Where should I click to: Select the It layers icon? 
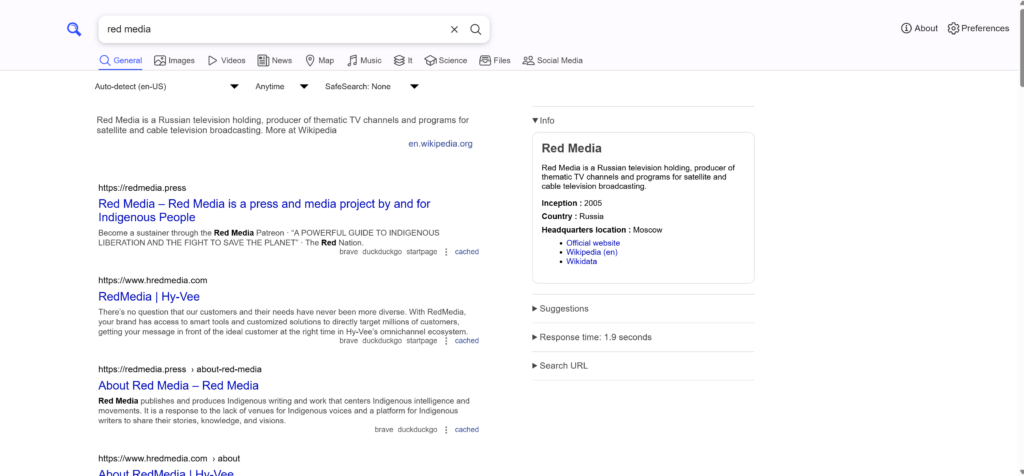click(x=399, y=60)
